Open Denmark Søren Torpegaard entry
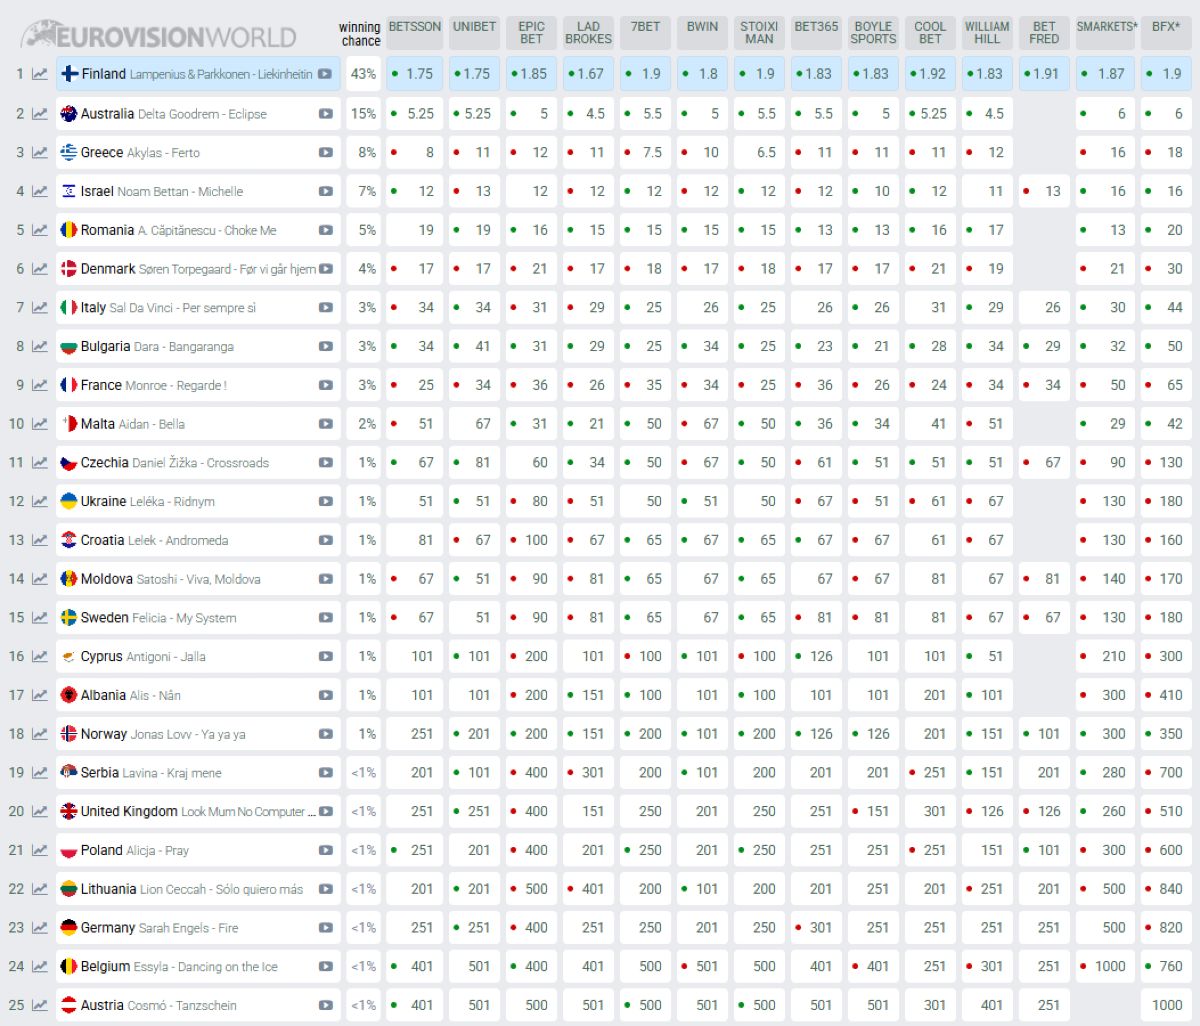 [198, 269]
